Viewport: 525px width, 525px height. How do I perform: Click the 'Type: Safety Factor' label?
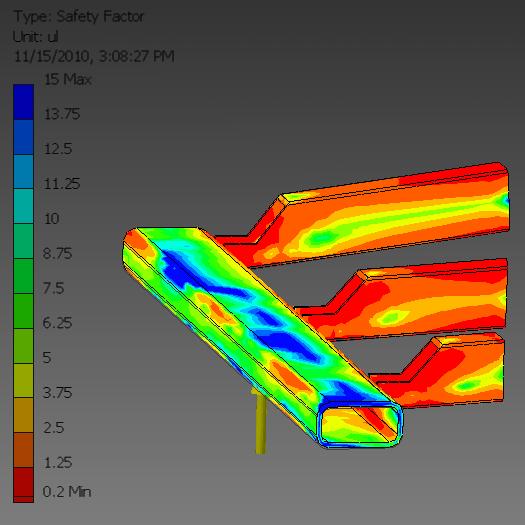[x=79, y=17]
